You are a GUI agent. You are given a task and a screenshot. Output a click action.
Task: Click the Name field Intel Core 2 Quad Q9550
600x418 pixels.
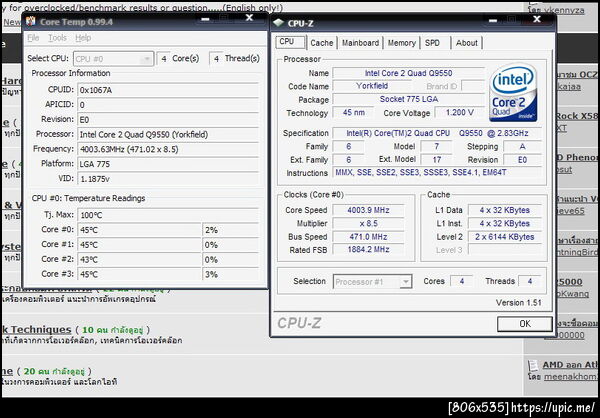click(408, 73)
